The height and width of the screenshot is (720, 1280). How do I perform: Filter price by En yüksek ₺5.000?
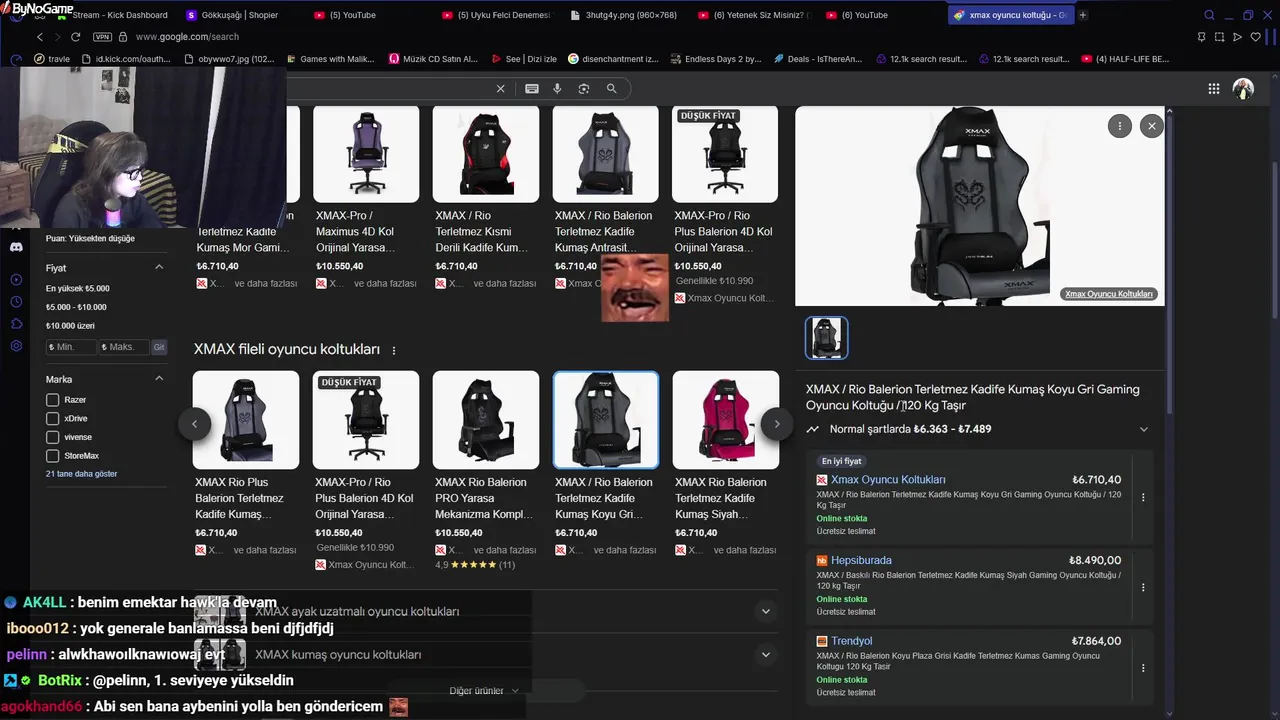pyautogui.click(x=78, y=289)
